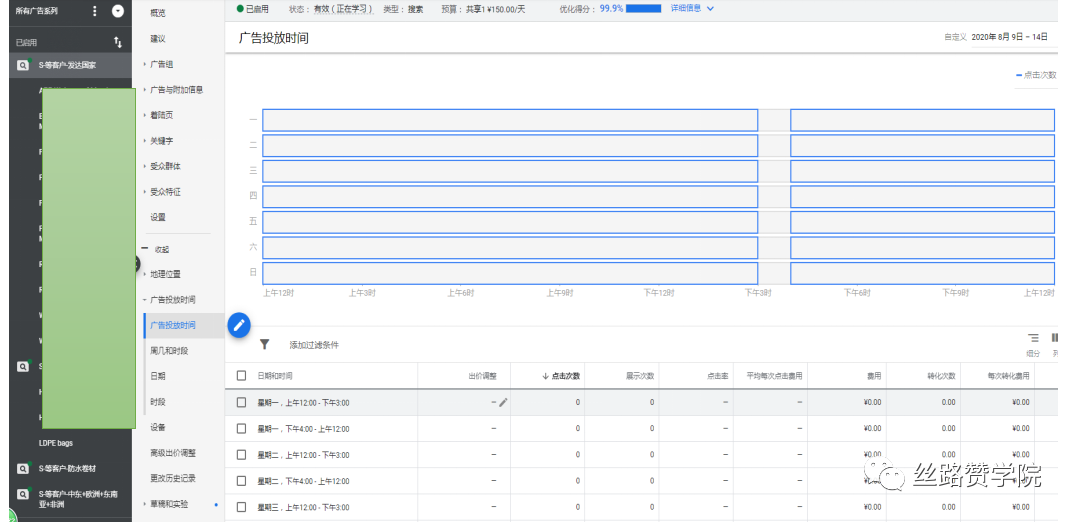
Task: Click the 点击率 column header
Action: [718, 376]
